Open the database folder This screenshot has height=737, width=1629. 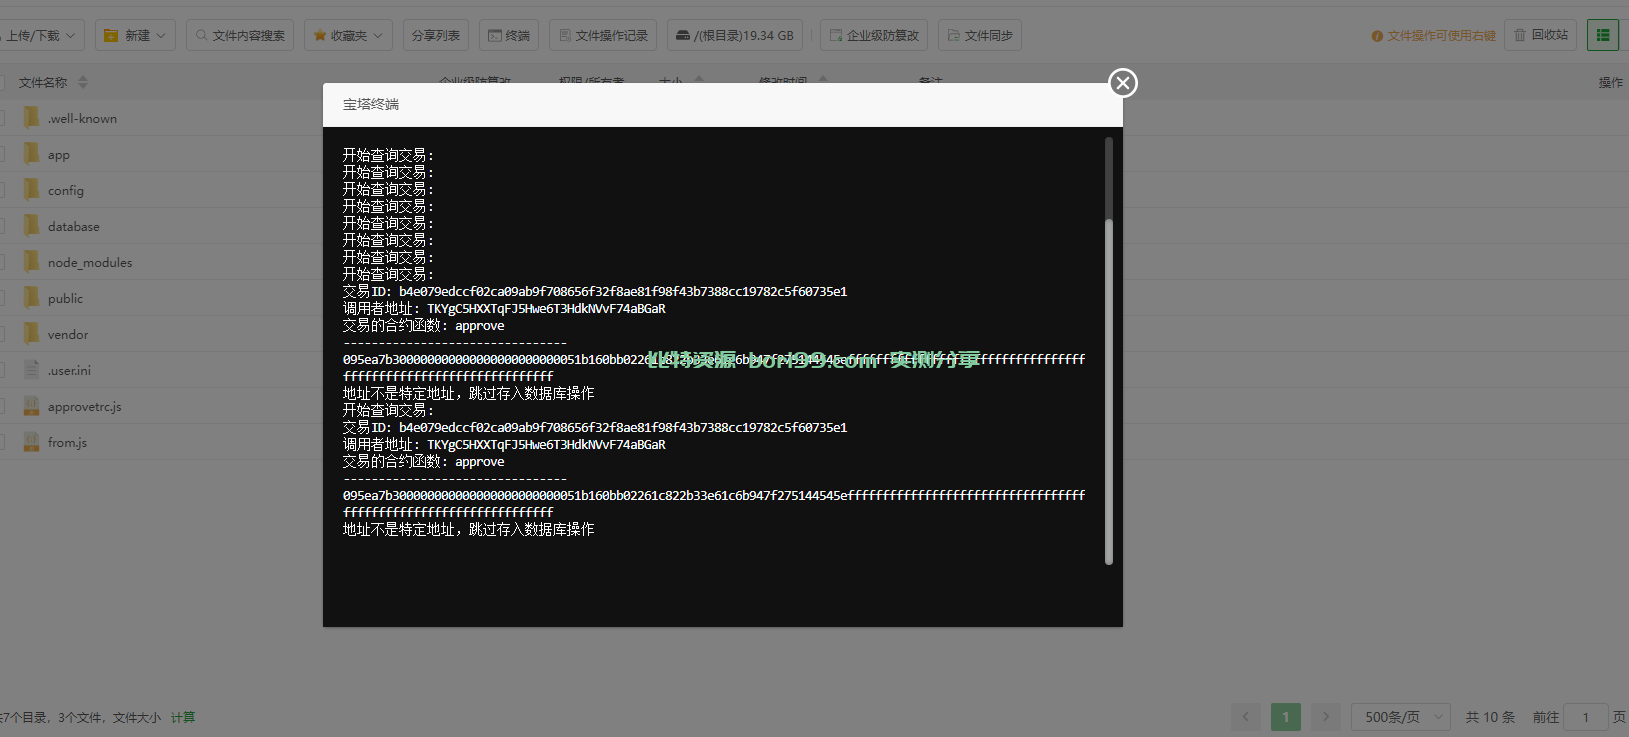(74, 227)
